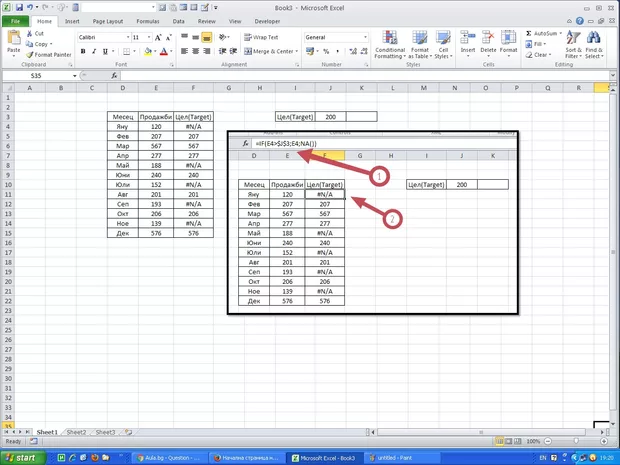620x465 pixels.
Task: Click the Paste clipboard icon
Action: (14, 38)
